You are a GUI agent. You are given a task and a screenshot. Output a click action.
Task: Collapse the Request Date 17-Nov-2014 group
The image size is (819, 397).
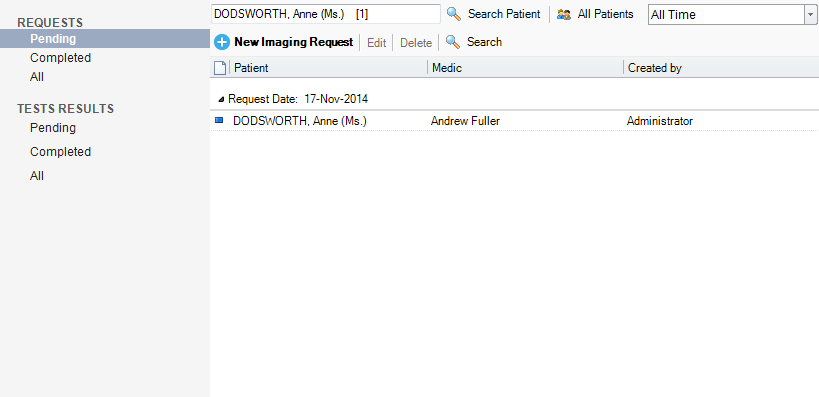point(221,99)
